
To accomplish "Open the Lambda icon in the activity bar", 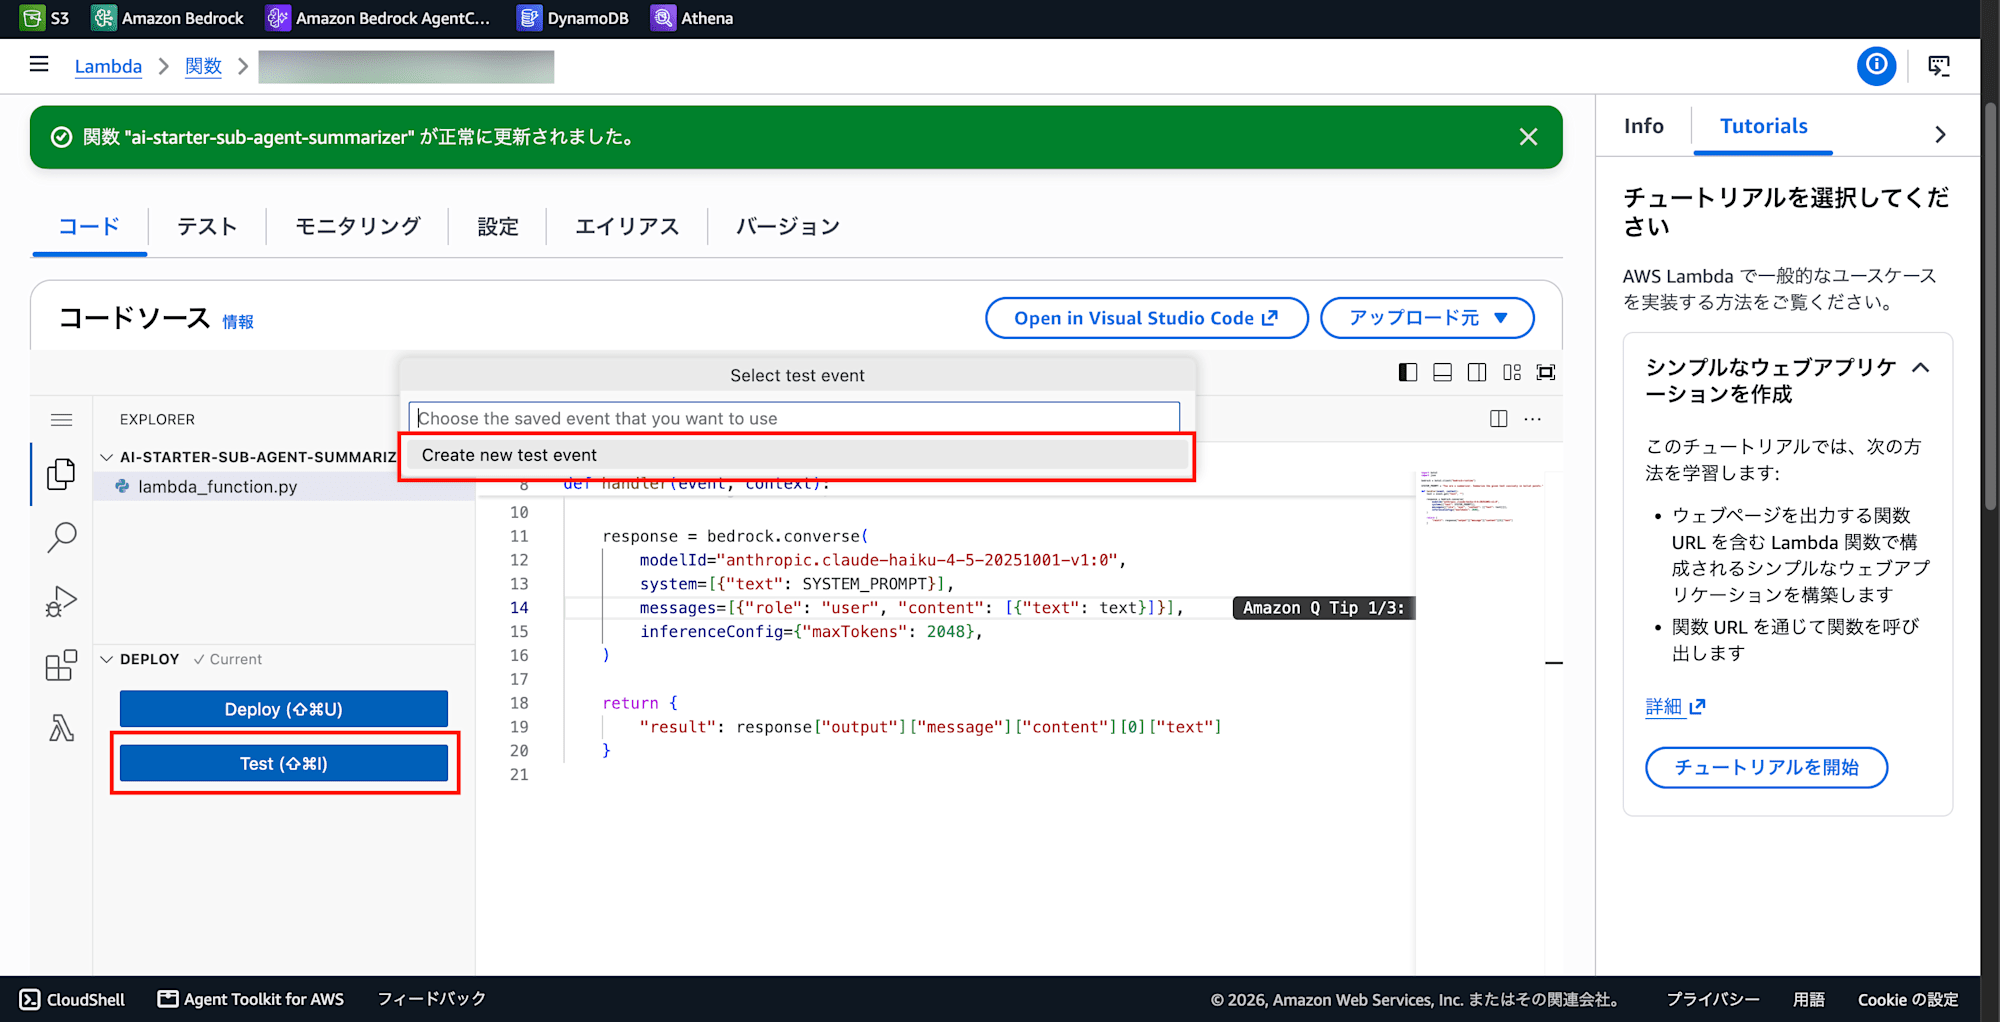I will coord(61,728).
